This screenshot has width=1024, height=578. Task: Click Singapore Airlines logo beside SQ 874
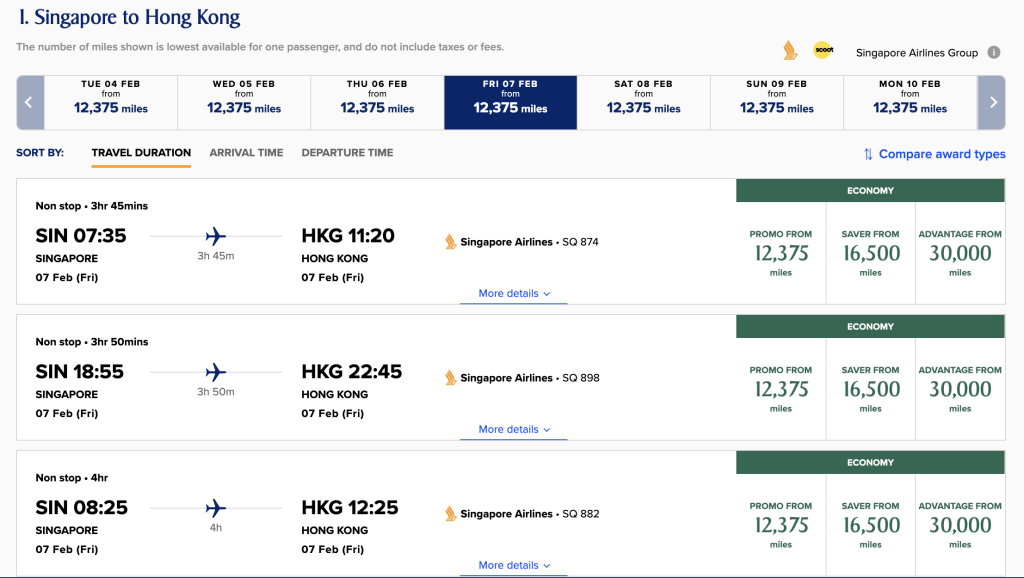(x=451, y=242)
